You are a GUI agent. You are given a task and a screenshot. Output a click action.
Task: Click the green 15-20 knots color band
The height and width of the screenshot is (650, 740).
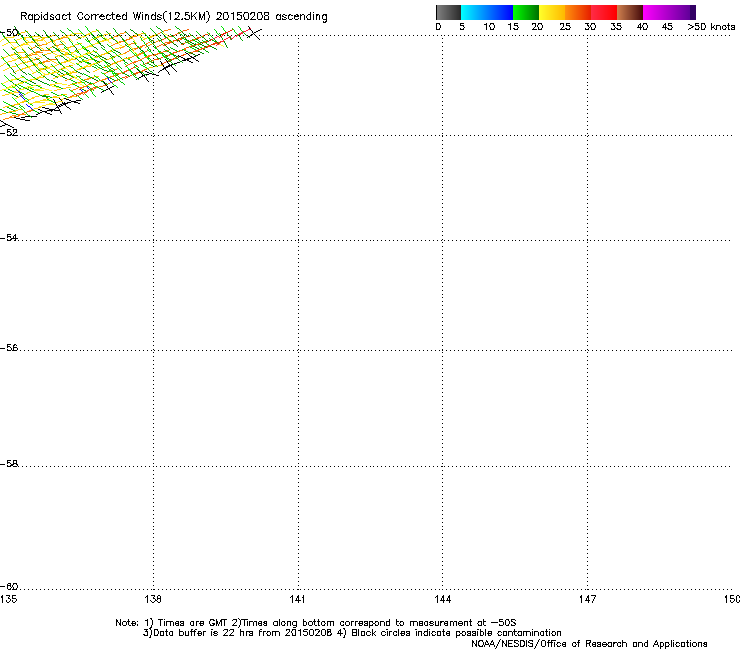click(526, 12)
